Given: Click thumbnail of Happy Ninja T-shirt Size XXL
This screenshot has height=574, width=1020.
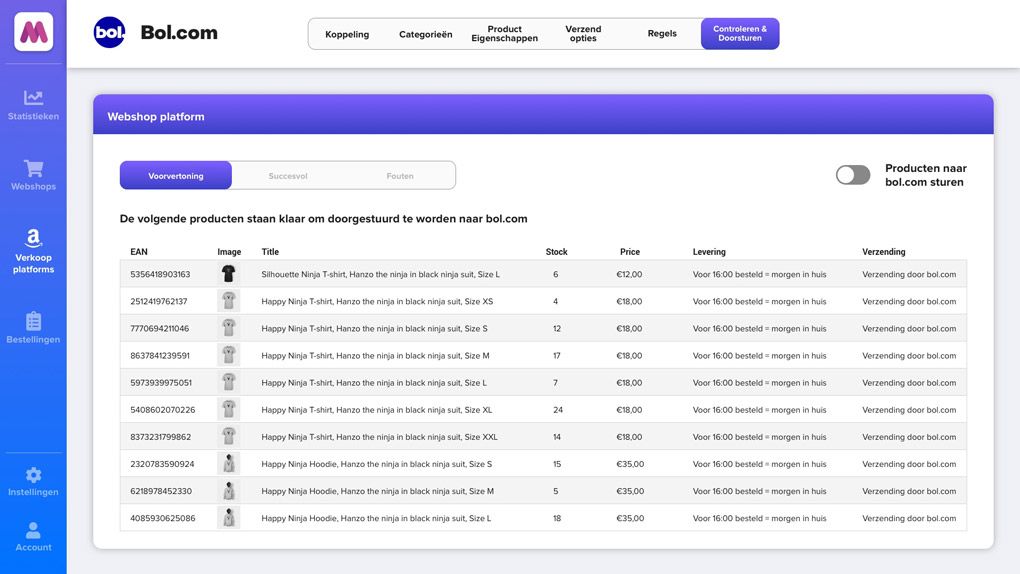Looking at the screenshot, I should point(228,437).
